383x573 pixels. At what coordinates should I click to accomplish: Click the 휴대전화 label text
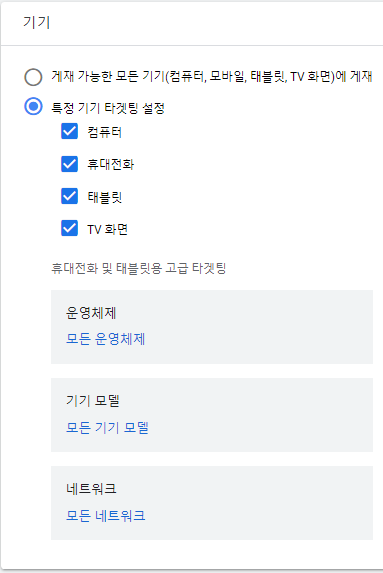tap(110, 164)
